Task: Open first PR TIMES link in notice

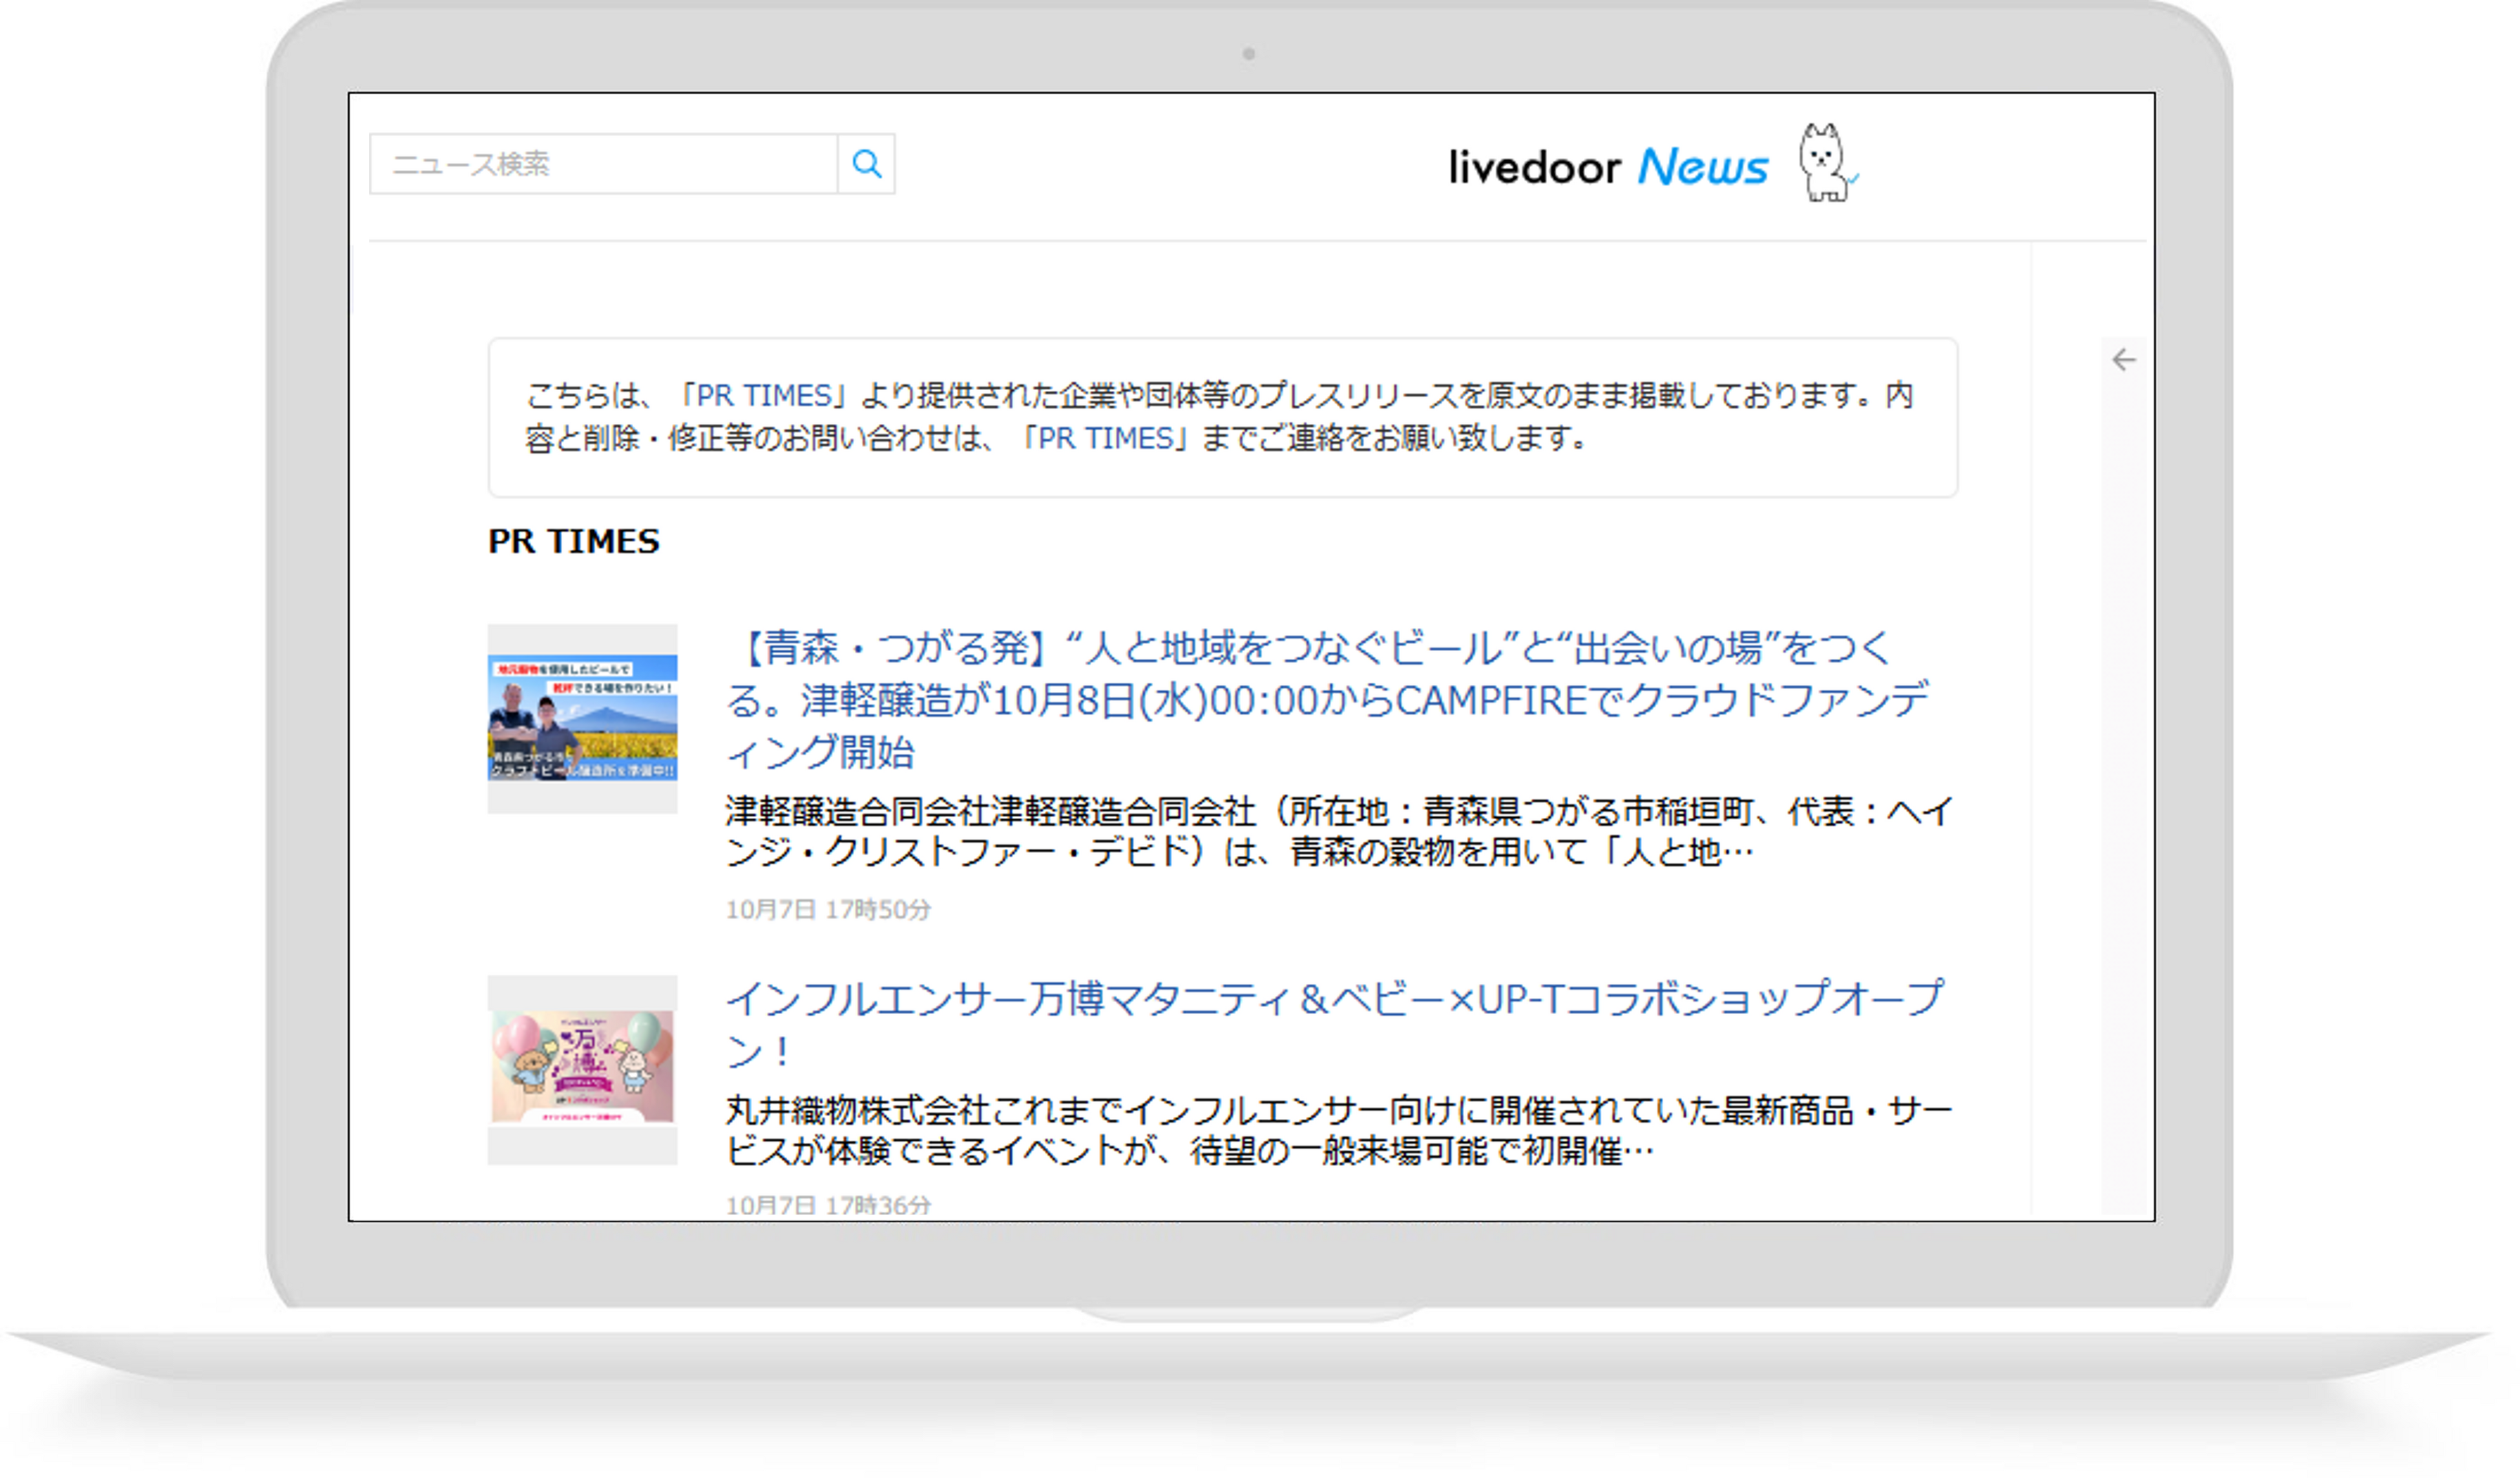Action: 764,396
